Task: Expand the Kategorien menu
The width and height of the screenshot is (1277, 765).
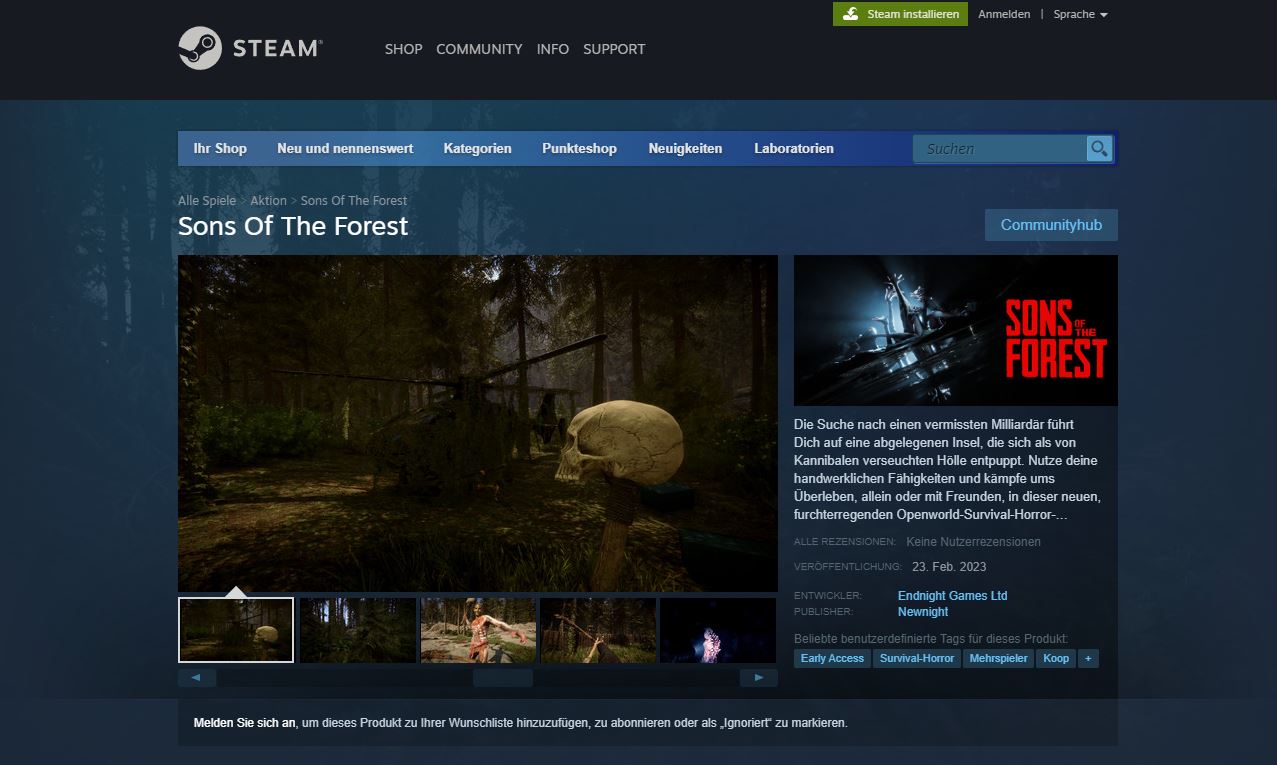Action: [477, 148]
